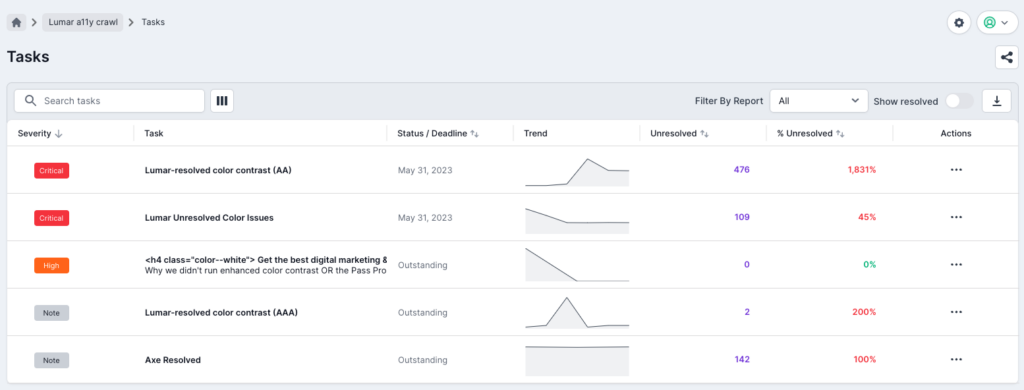Open the Lumar-resolved color contrast (AA) task
This screenshot has width=1024, height=390.
[217, 170]
